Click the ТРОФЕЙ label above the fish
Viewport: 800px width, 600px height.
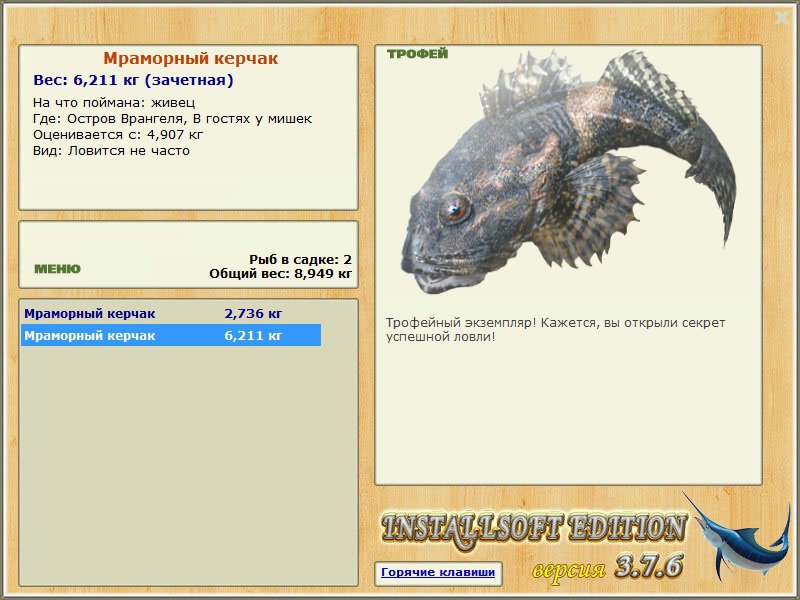point(417,54)
